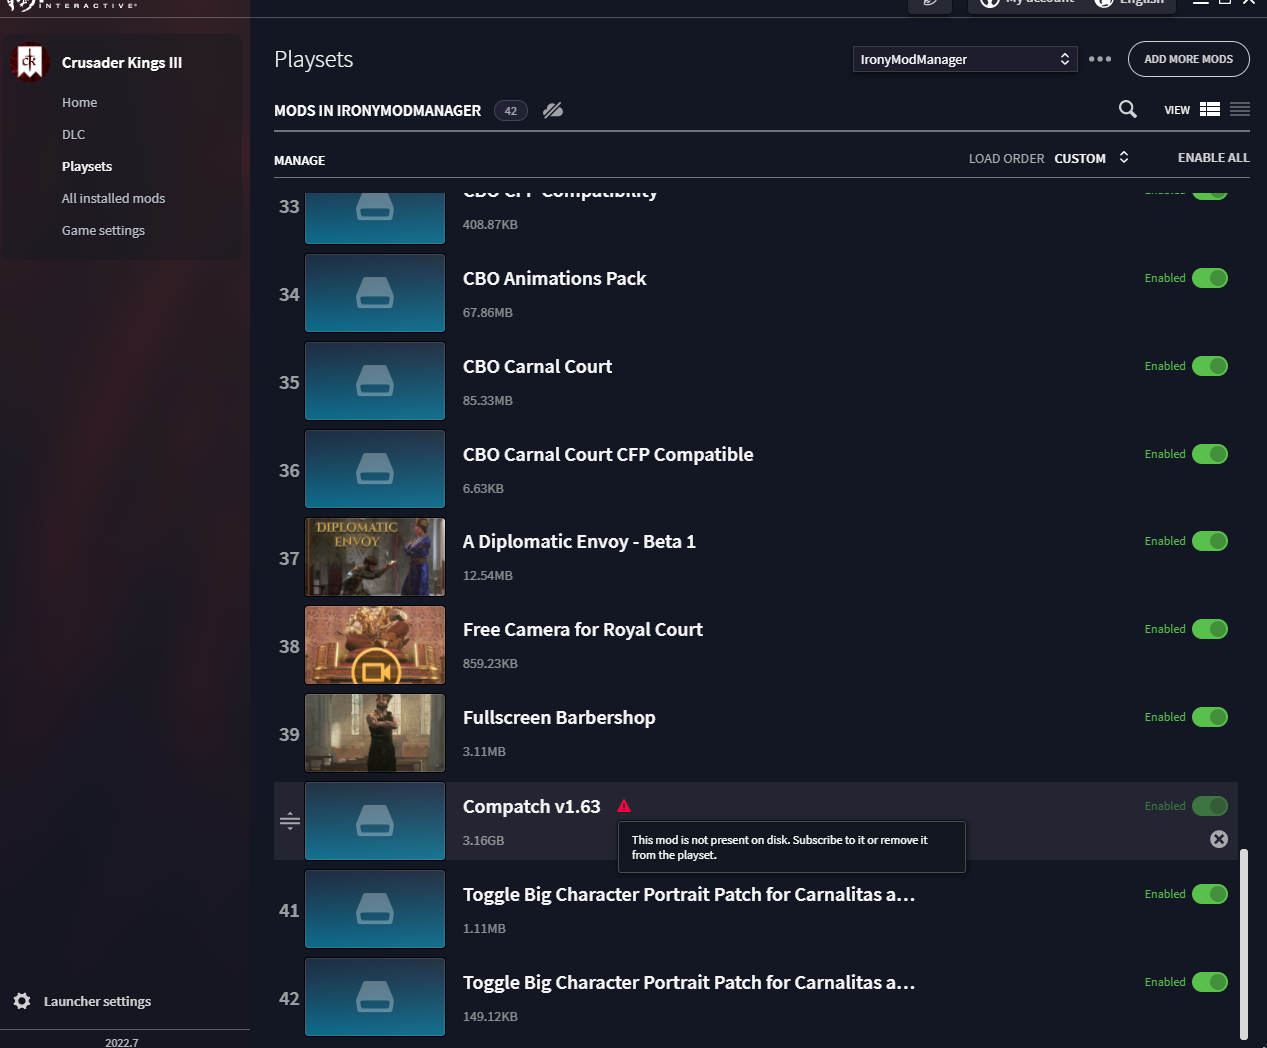Select the CBO Animations Pack title
Screen dimensions: 1267x1048
point(554,278)
